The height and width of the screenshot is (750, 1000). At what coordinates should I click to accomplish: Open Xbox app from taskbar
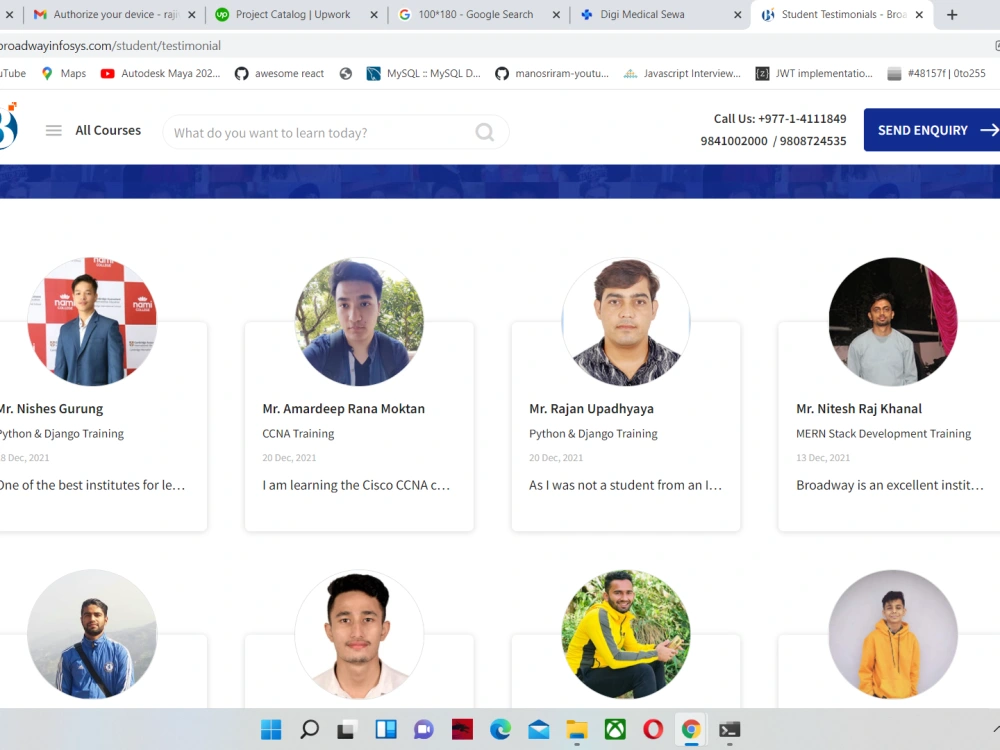(x=615, y=729)
